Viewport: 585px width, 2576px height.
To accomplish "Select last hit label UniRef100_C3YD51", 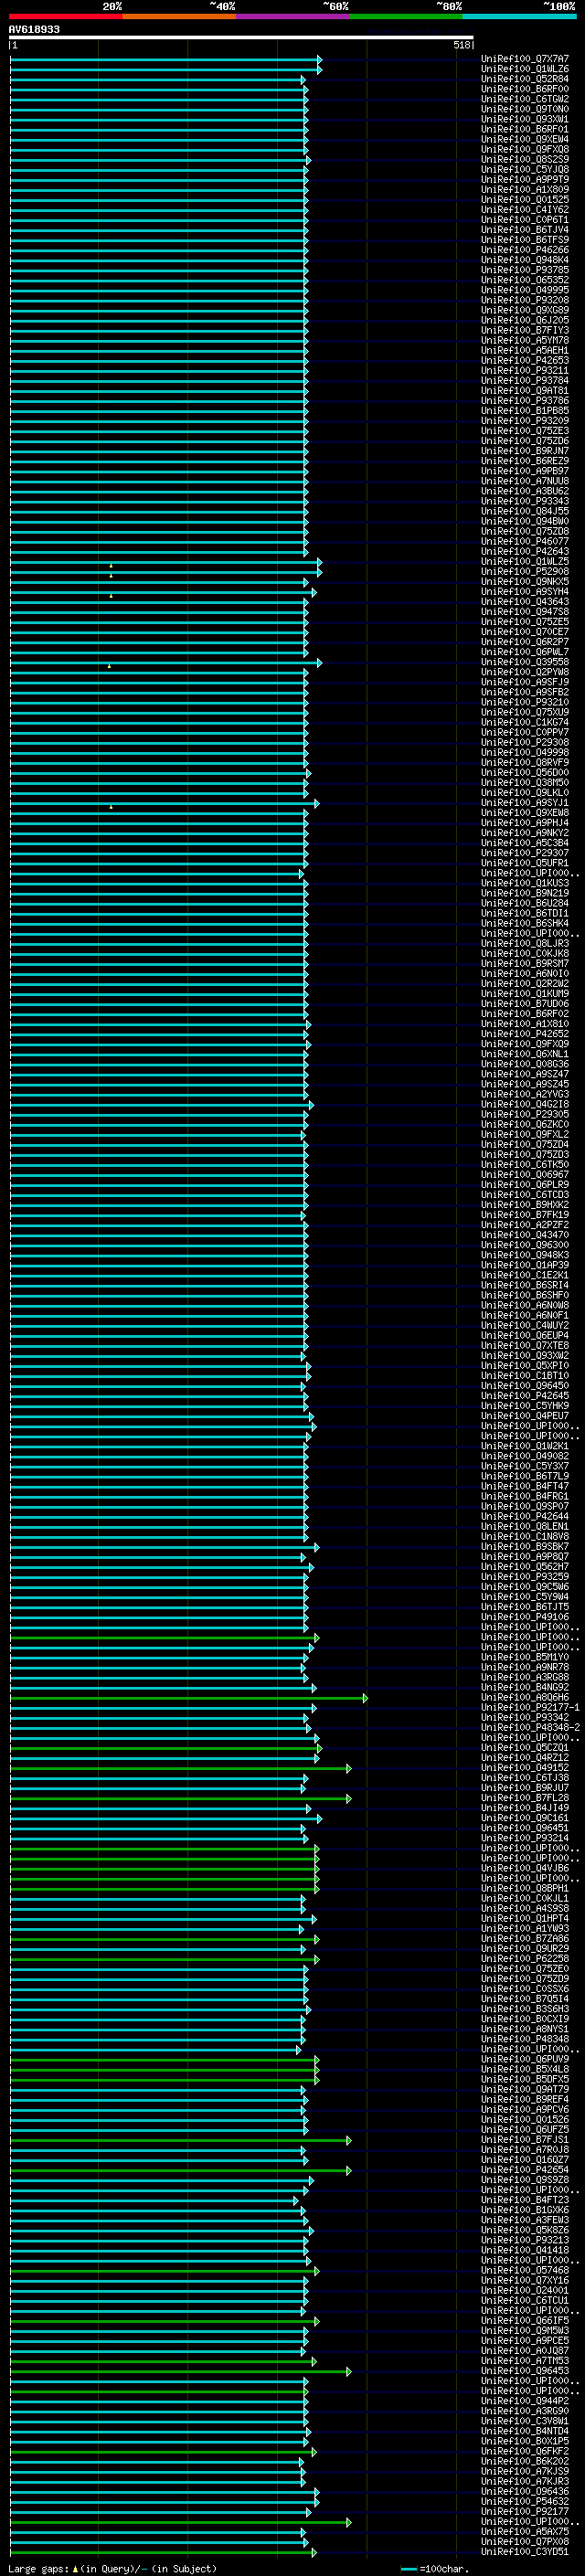I will pos(525,2551).
